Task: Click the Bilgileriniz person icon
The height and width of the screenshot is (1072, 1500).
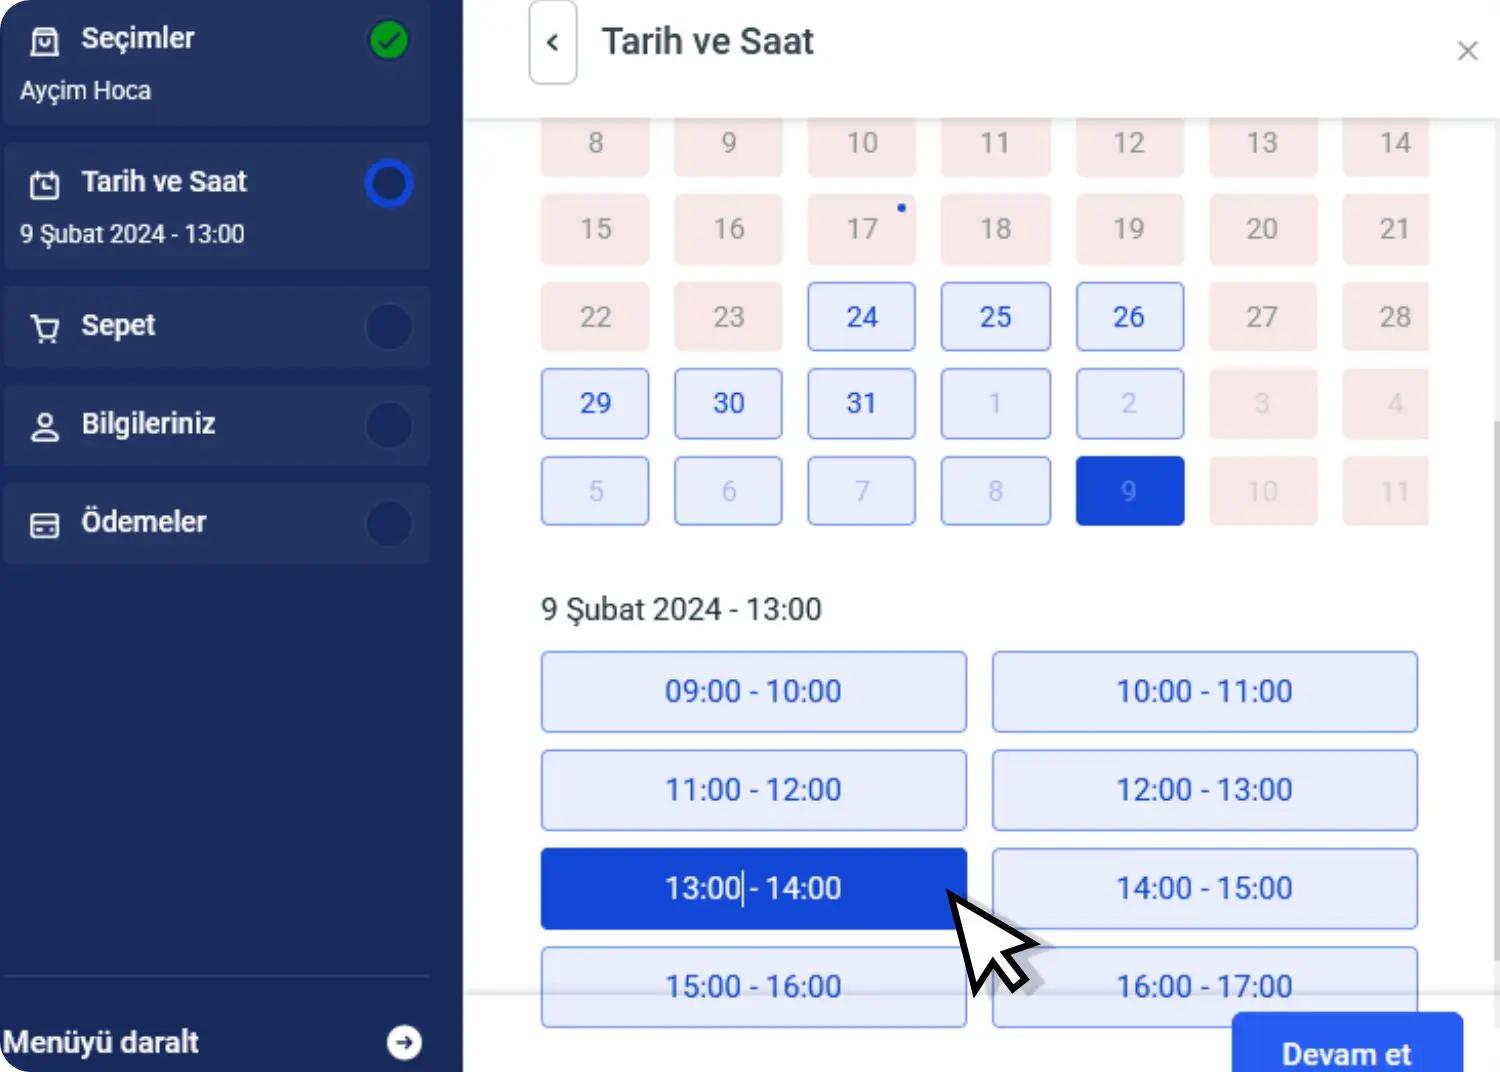Action: pos(45,426)
